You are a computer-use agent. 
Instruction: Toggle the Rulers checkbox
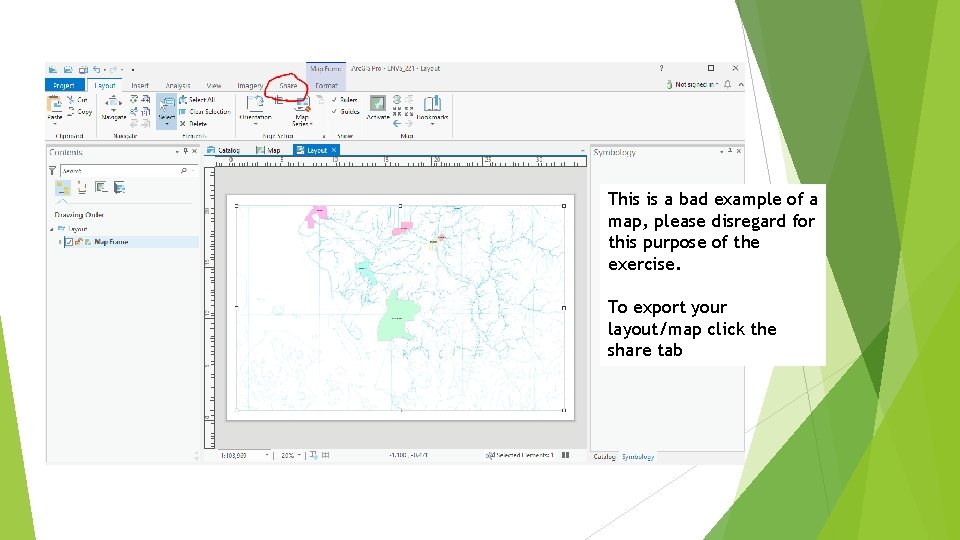click(345, 99)
